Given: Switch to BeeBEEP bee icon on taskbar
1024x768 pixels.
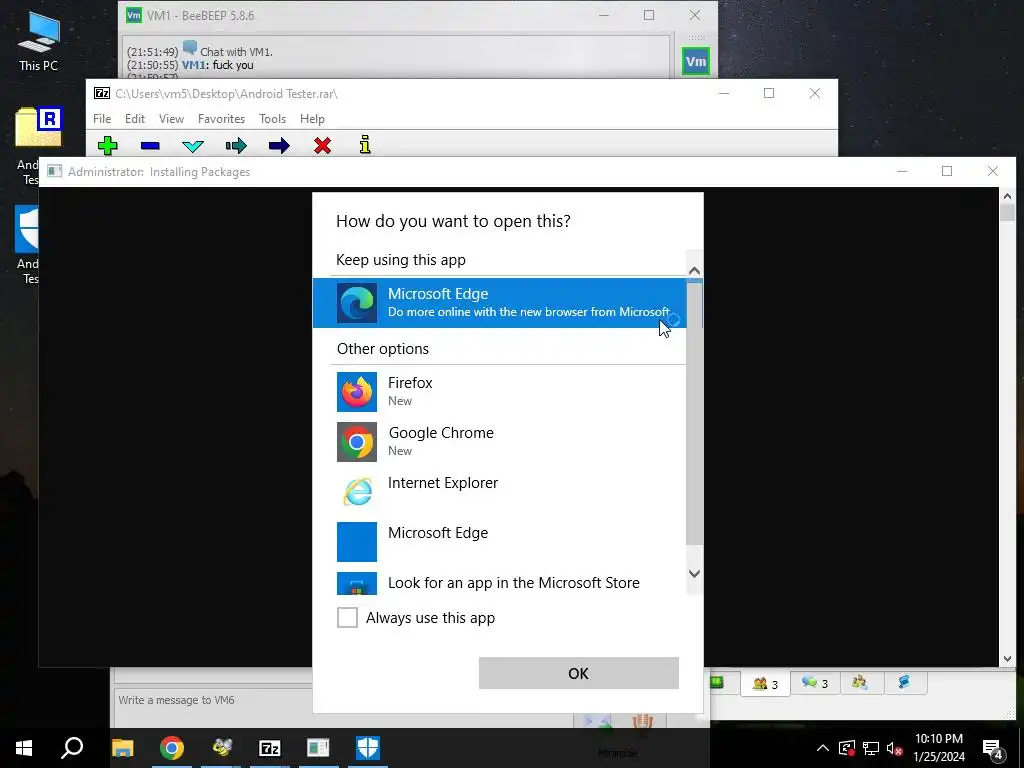Looking at the screenshot, I should 221,748.
